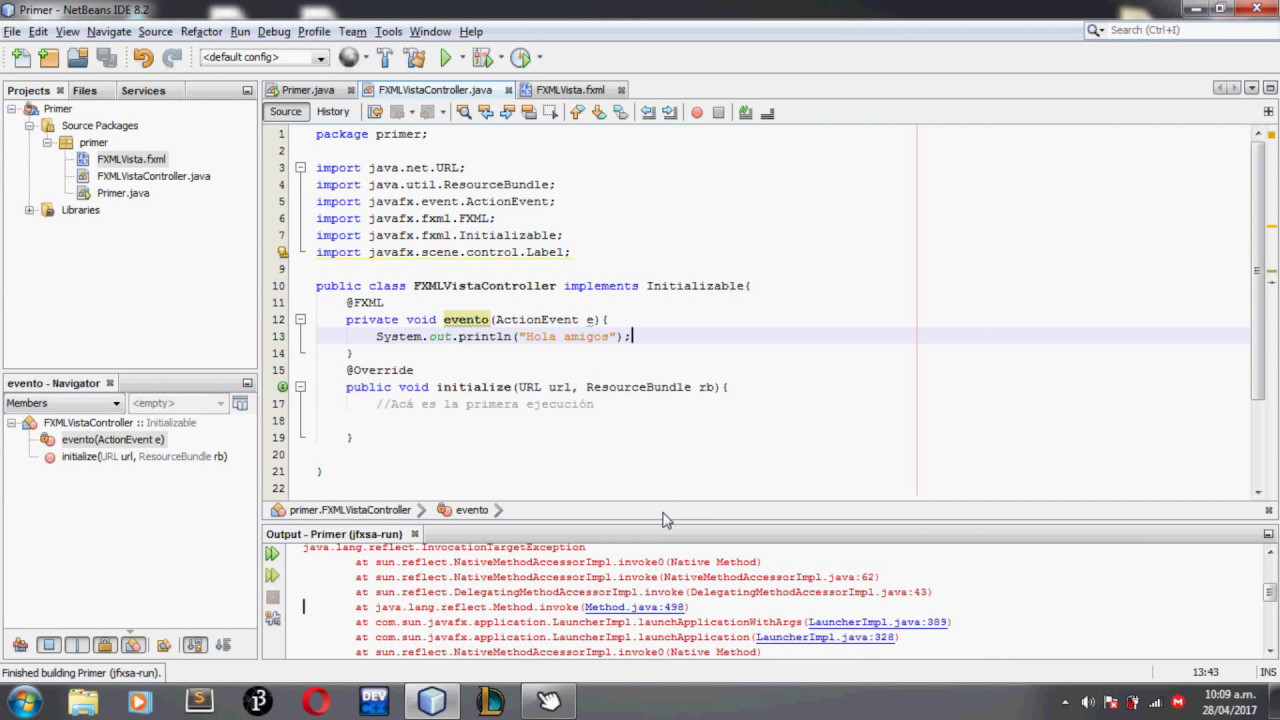Collapse FXMLVistaController node in Navigator

pyautogui.click(x=13, y=422)
